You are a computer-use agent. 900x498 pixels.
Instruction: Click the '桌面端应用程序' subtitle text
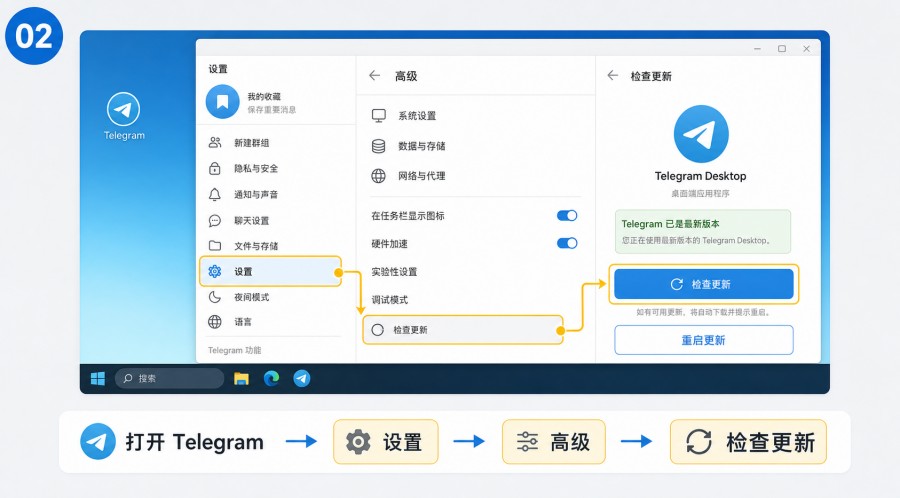[x=701, y=194]
